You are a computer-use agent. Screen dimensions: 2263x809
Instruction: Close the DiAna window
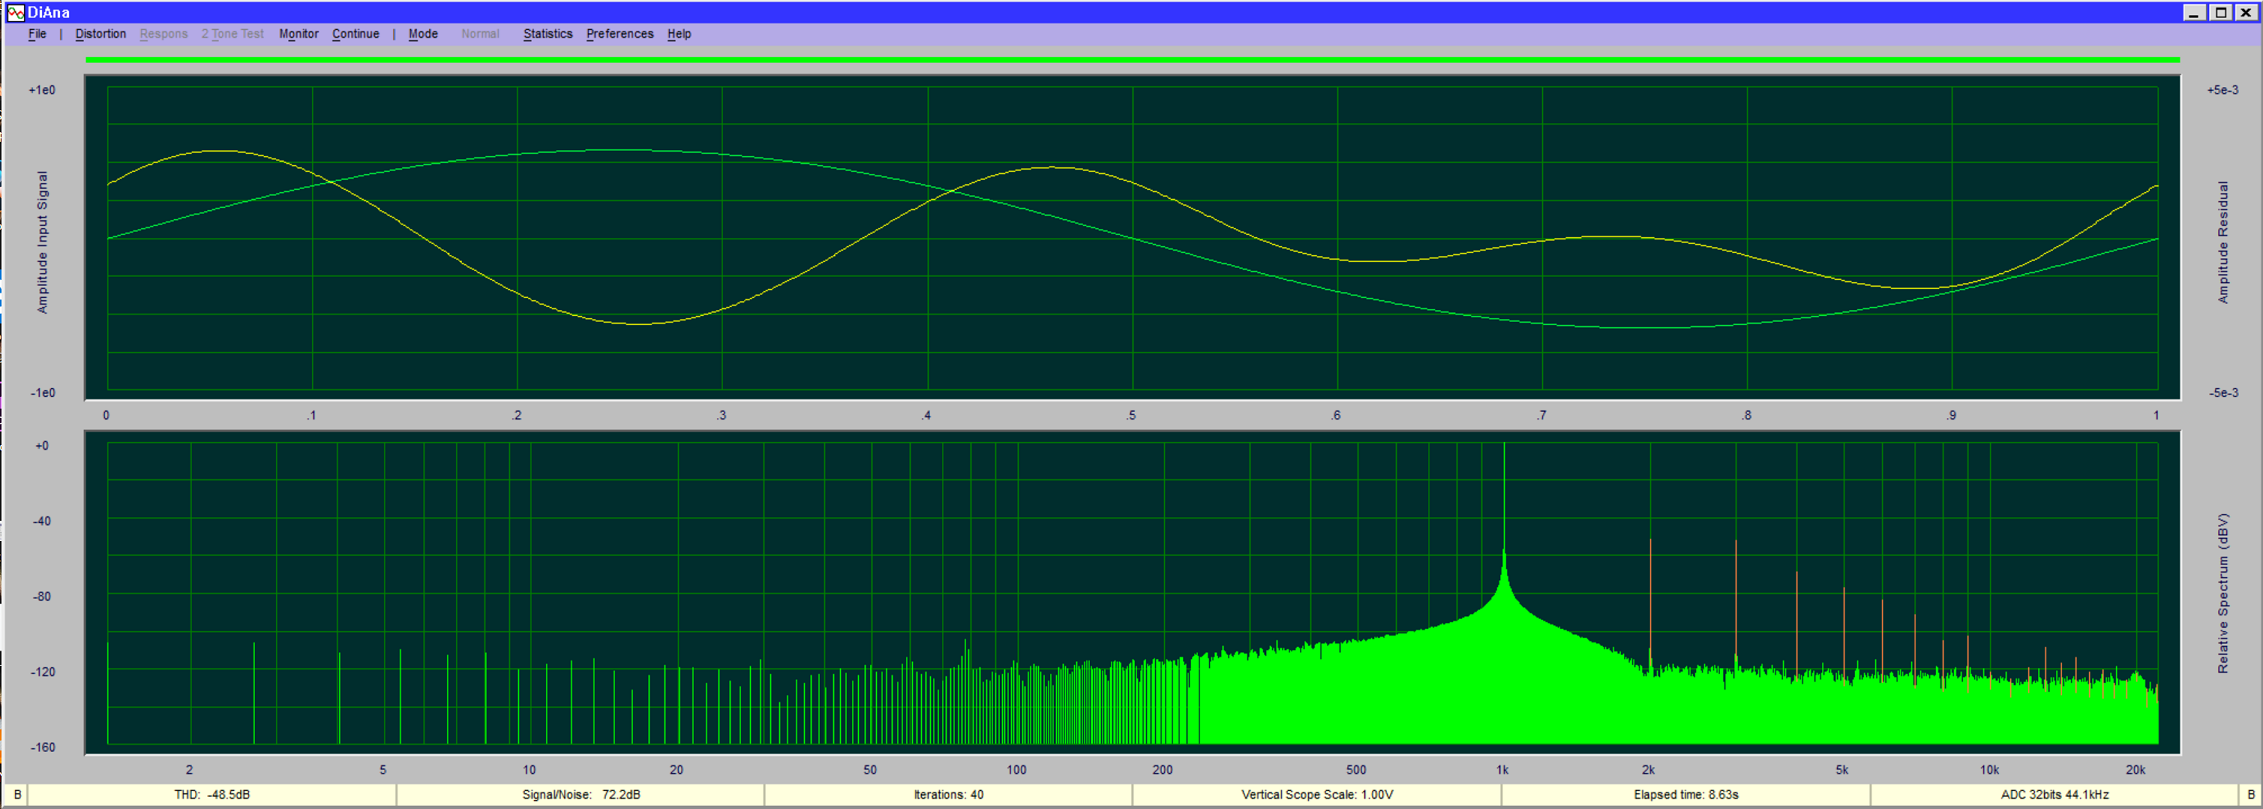click(2246, 12)
